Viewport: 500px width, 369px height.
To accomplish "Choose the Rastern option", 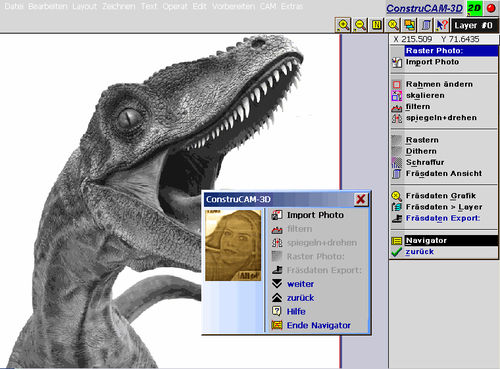I will point(422,140).
